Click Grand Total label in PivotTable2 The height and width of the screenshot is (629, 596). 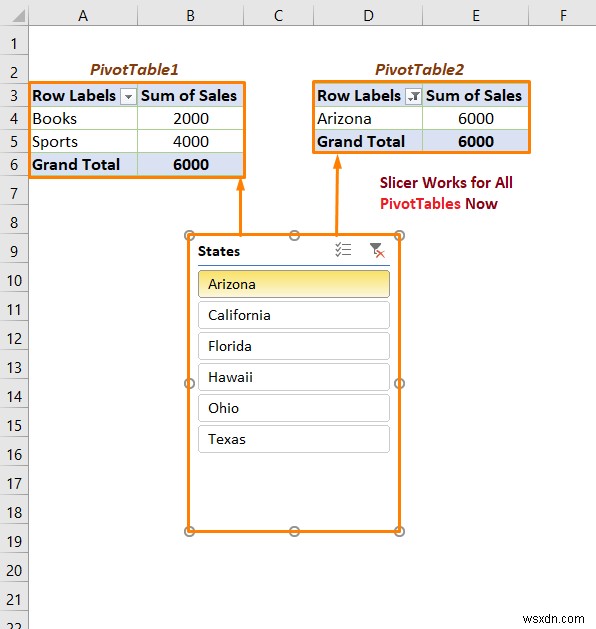click(368, 142)
